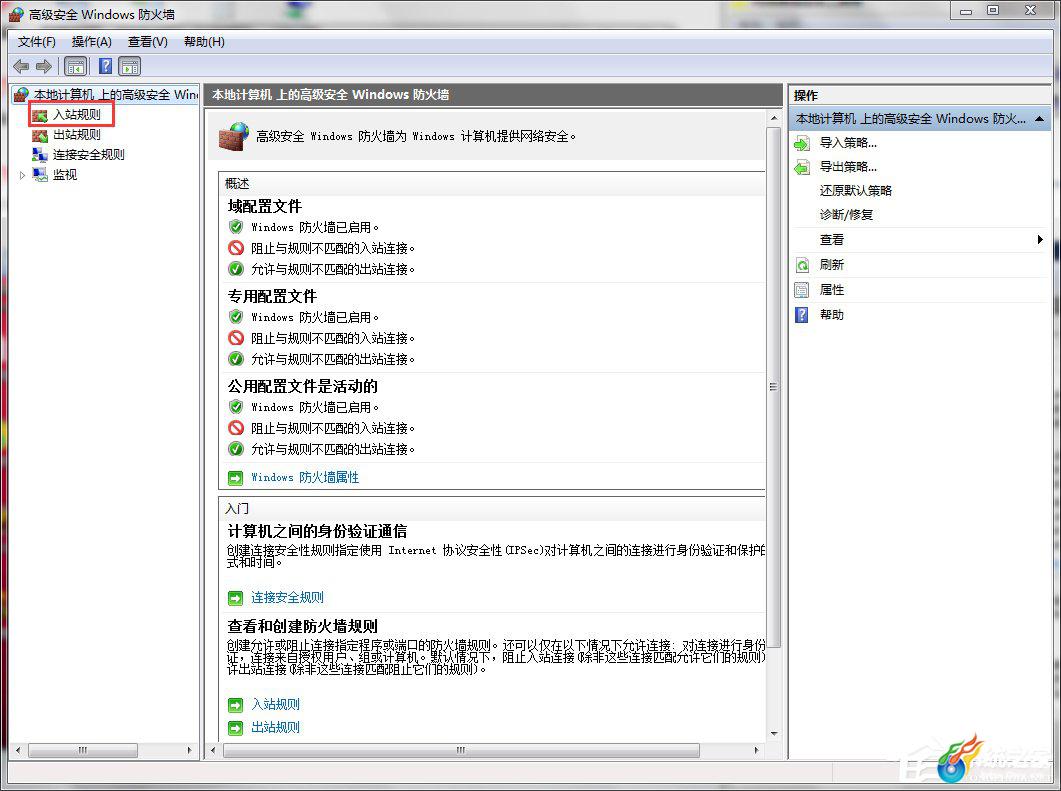Click the center pane scroll right arrow
Screen dimensions: 1061x791
[x=756, y=750]
